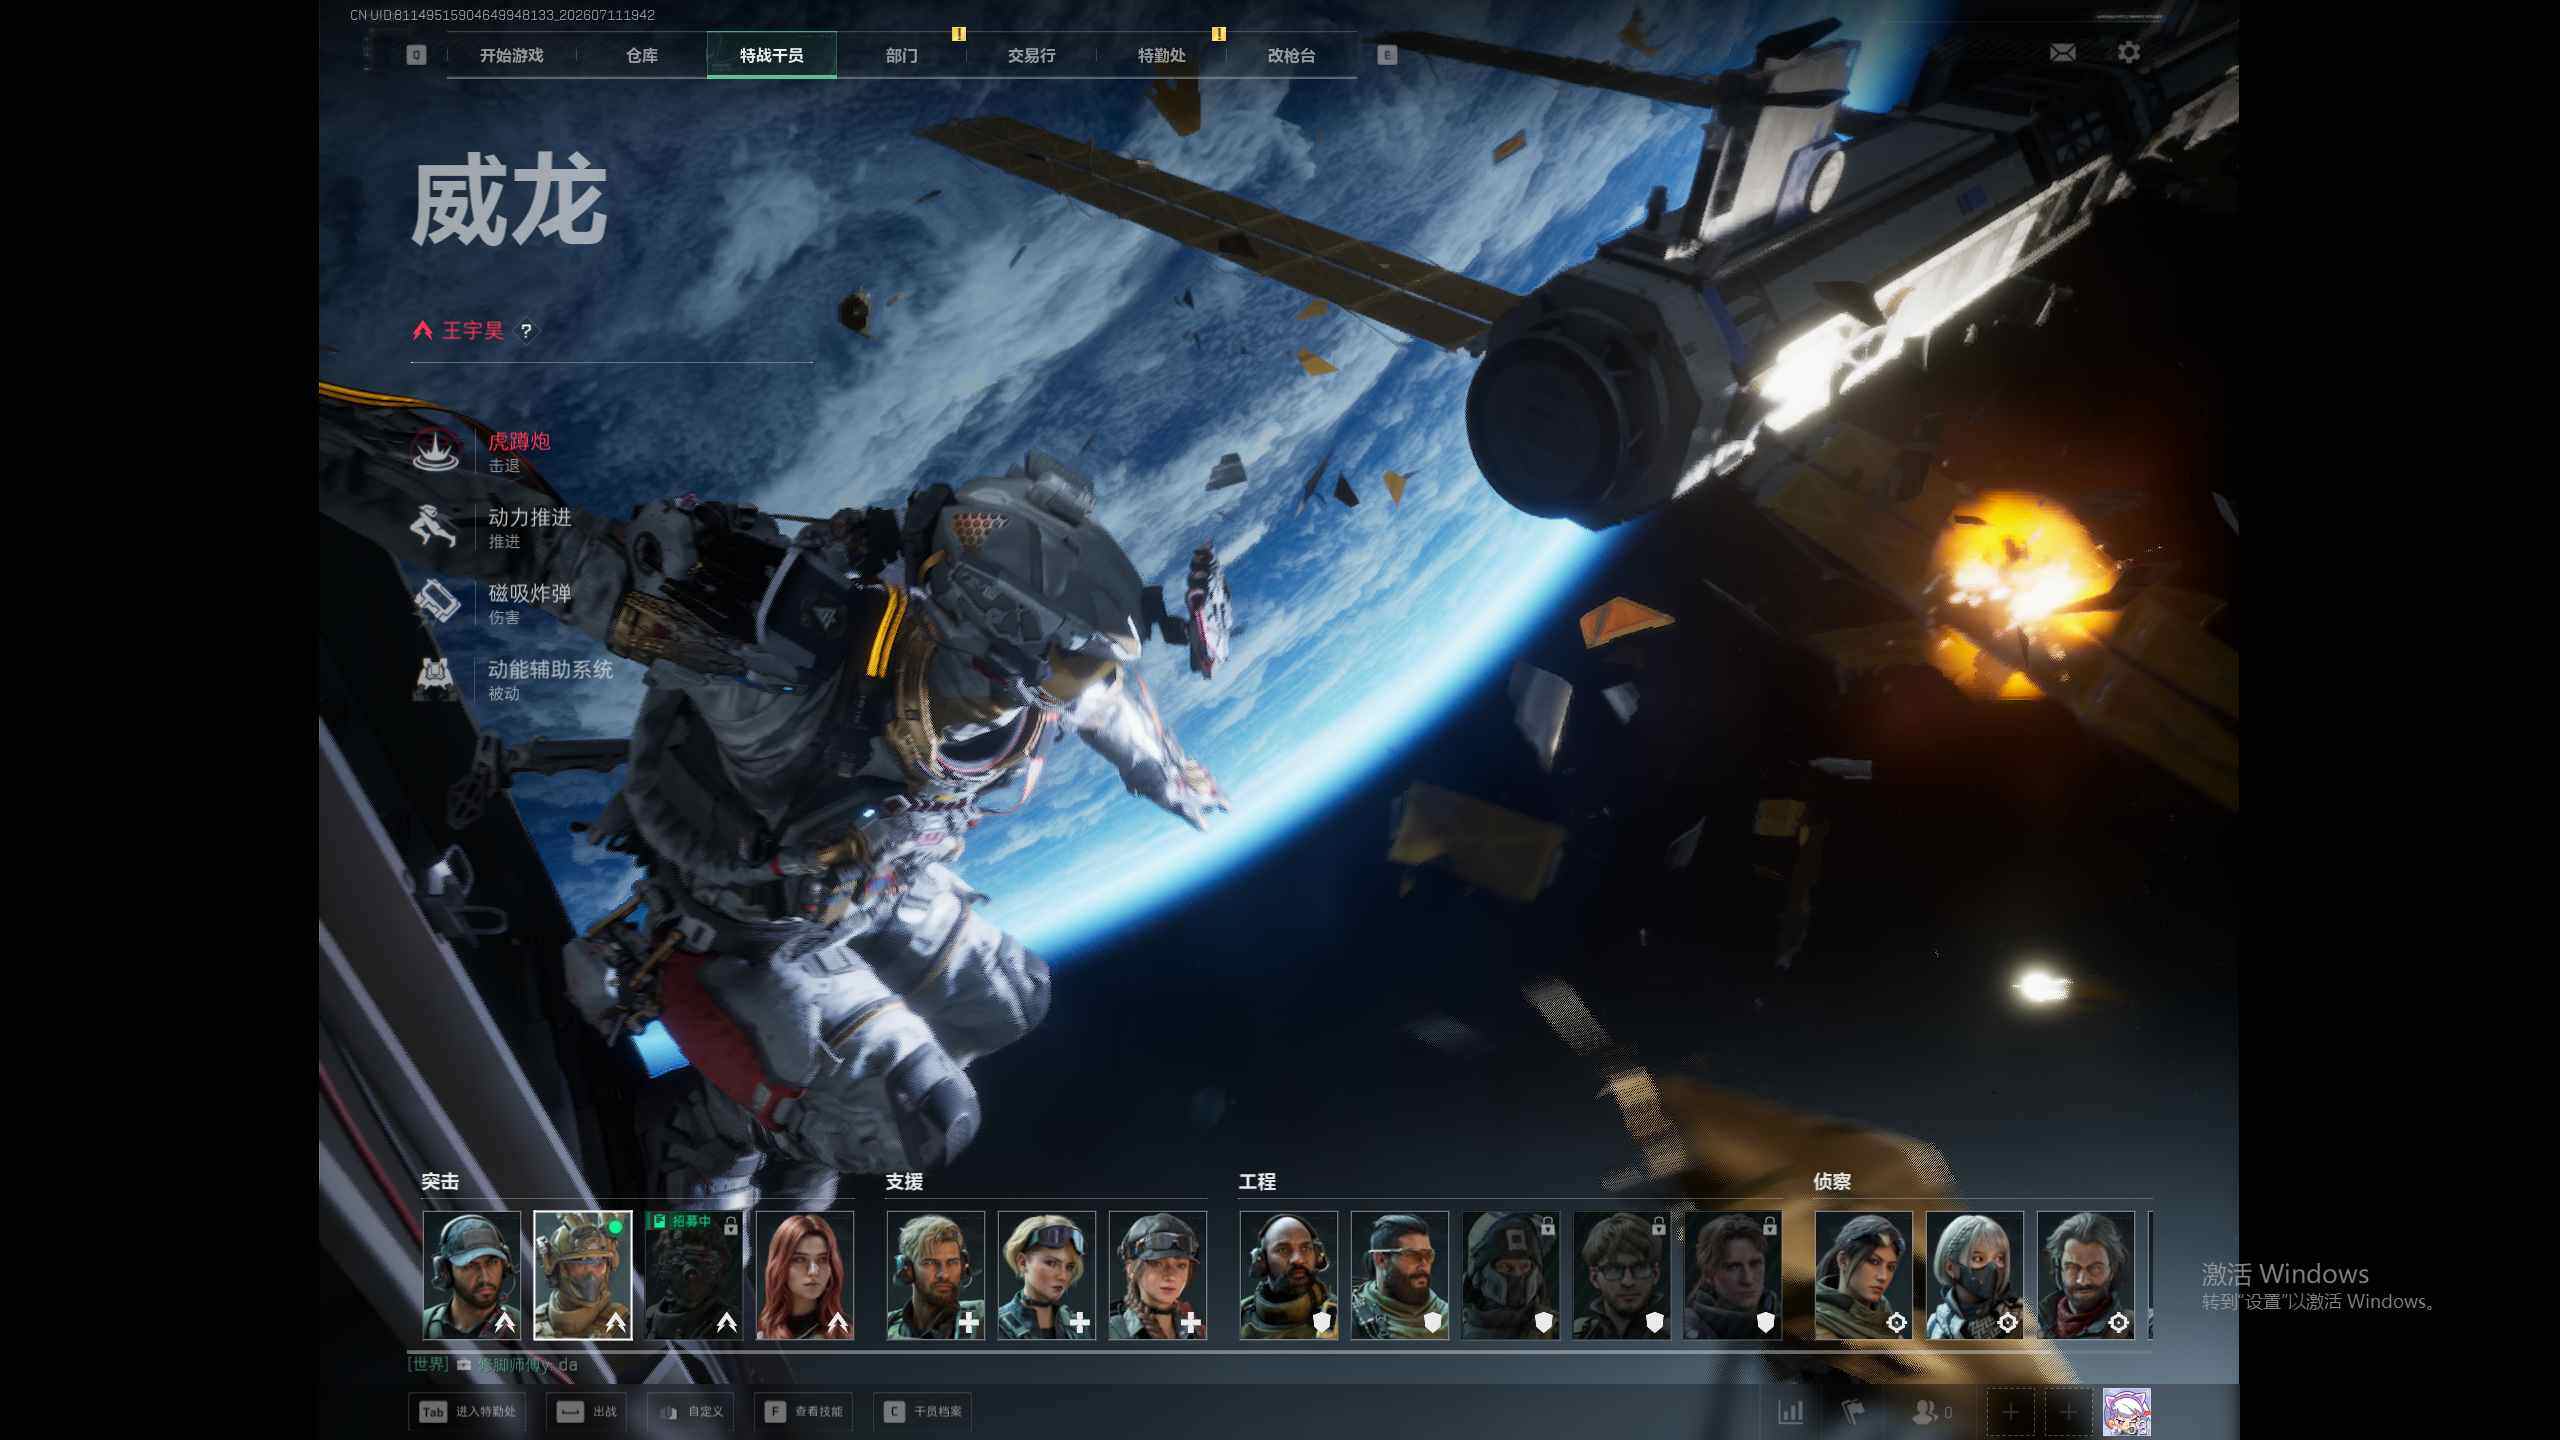The width and height of the screenshot is (2560, 1440).
Task: Select the 磁吸炸弹 skill icon
Action: [436, 603]
